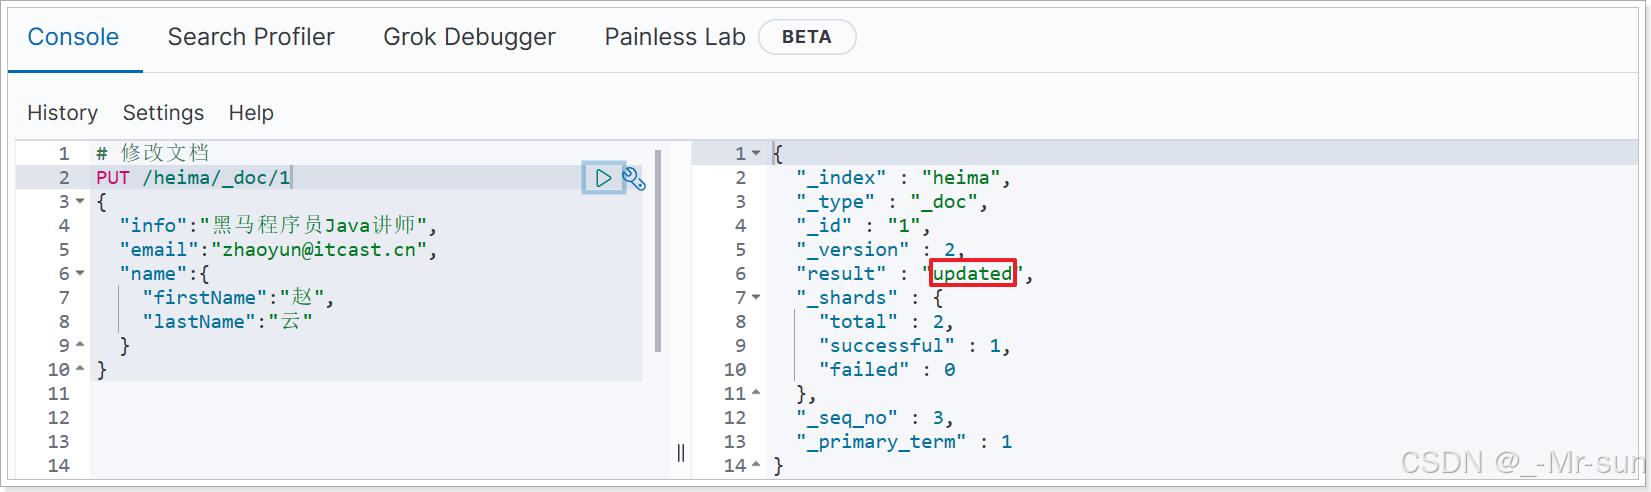Click the BETA badge

(807, 37)
